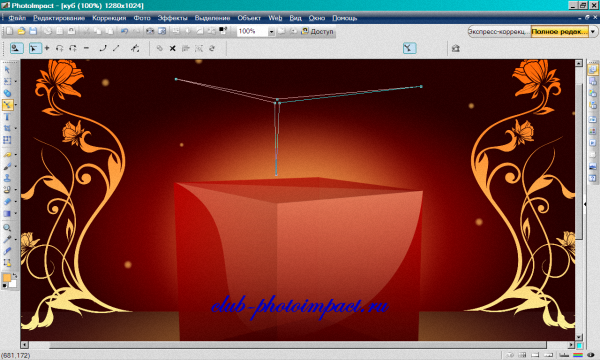Screen dimensions: 600x360
Task: Toggle the highlighted button in attribute bar center
Action: pyautogui.click(x=409, y=48)
